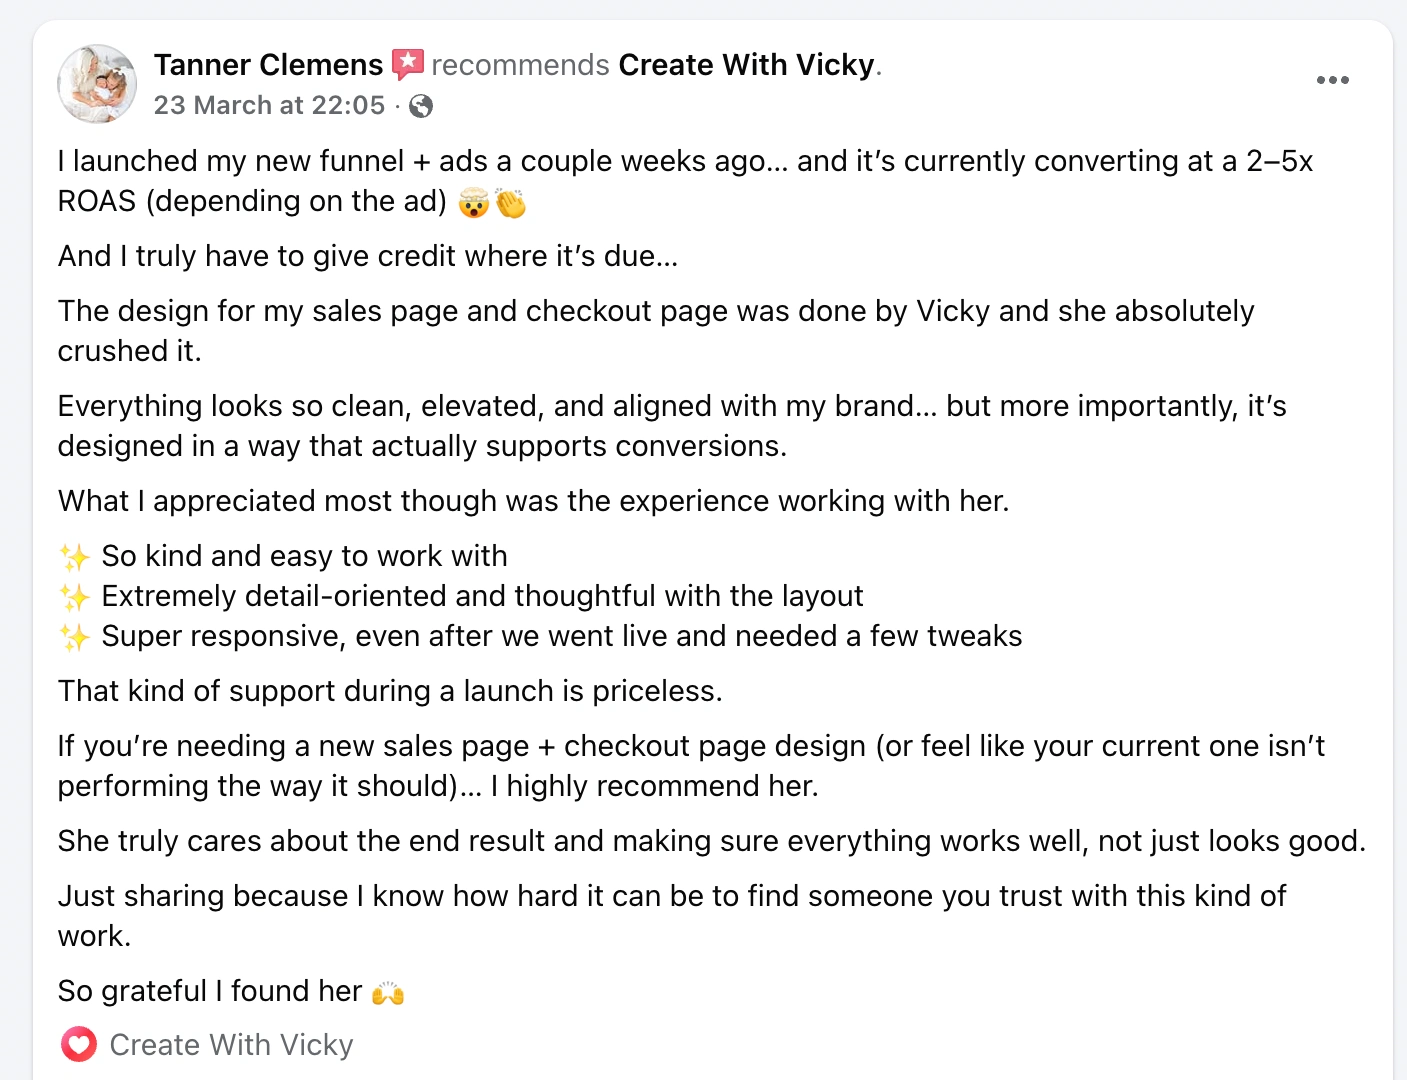This screenshot has width=1407, height=1080.
Task: Open the 23 March at 22:05 timestamp
Action: [269, 105]
